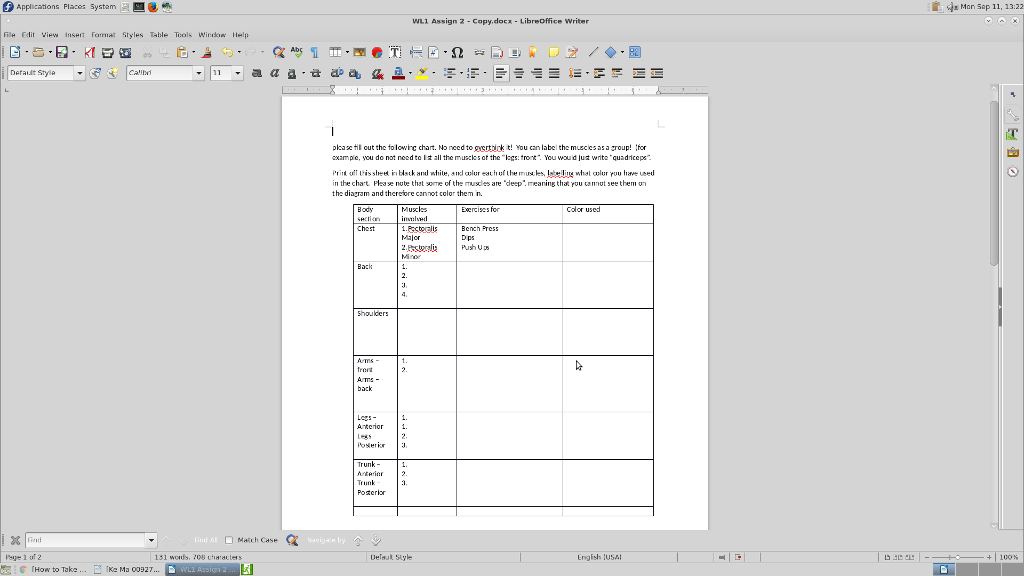Insert an image

[x=359, y=50]
